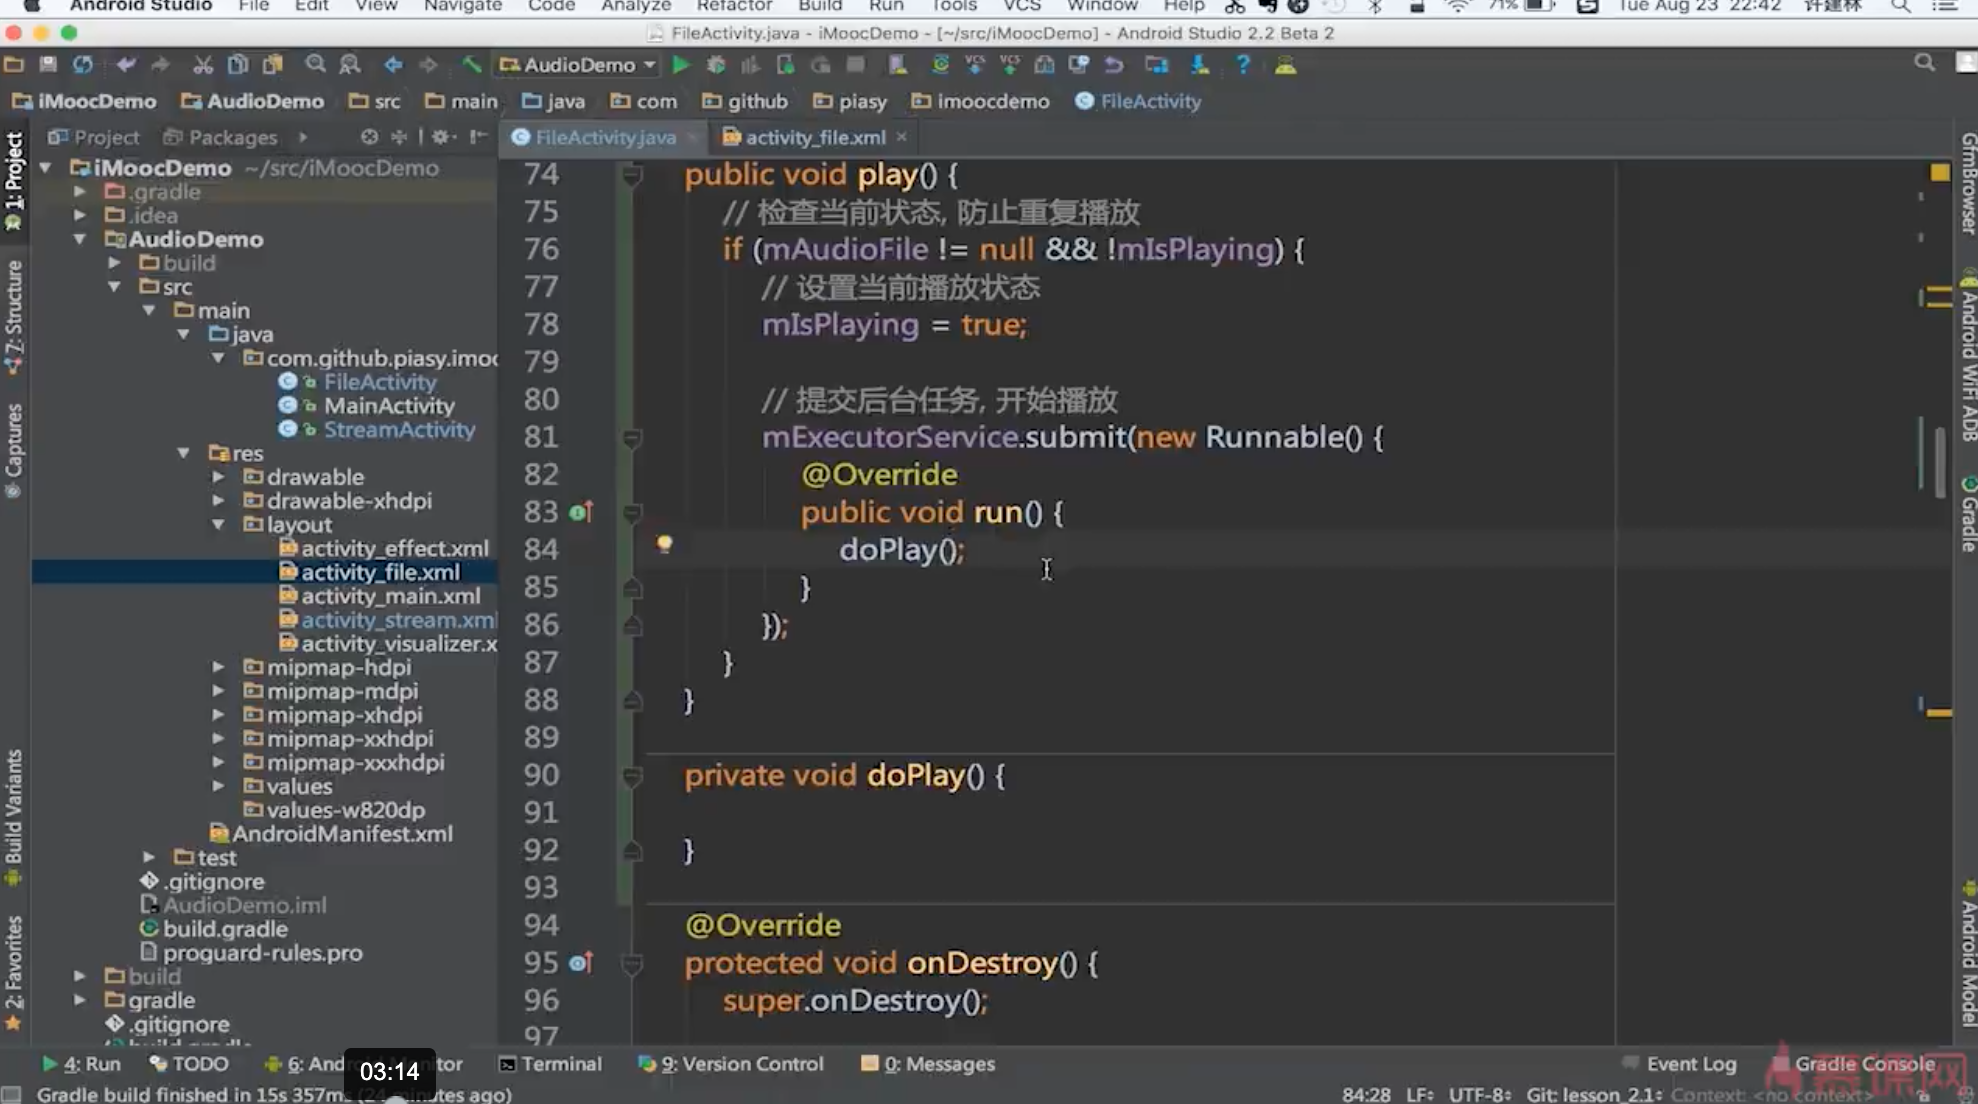1978x1104 pixels.
Task: Click the lightbulb intention icon at line 84
Action: click(x=664, y=544)
